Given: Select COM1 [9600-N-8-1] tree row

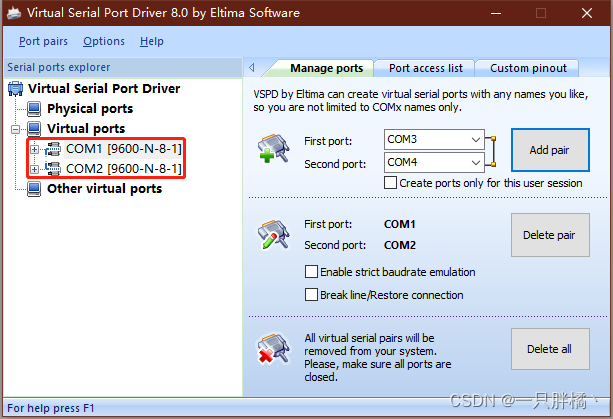Looking at the screenshot, I should [x=124, y=149].
